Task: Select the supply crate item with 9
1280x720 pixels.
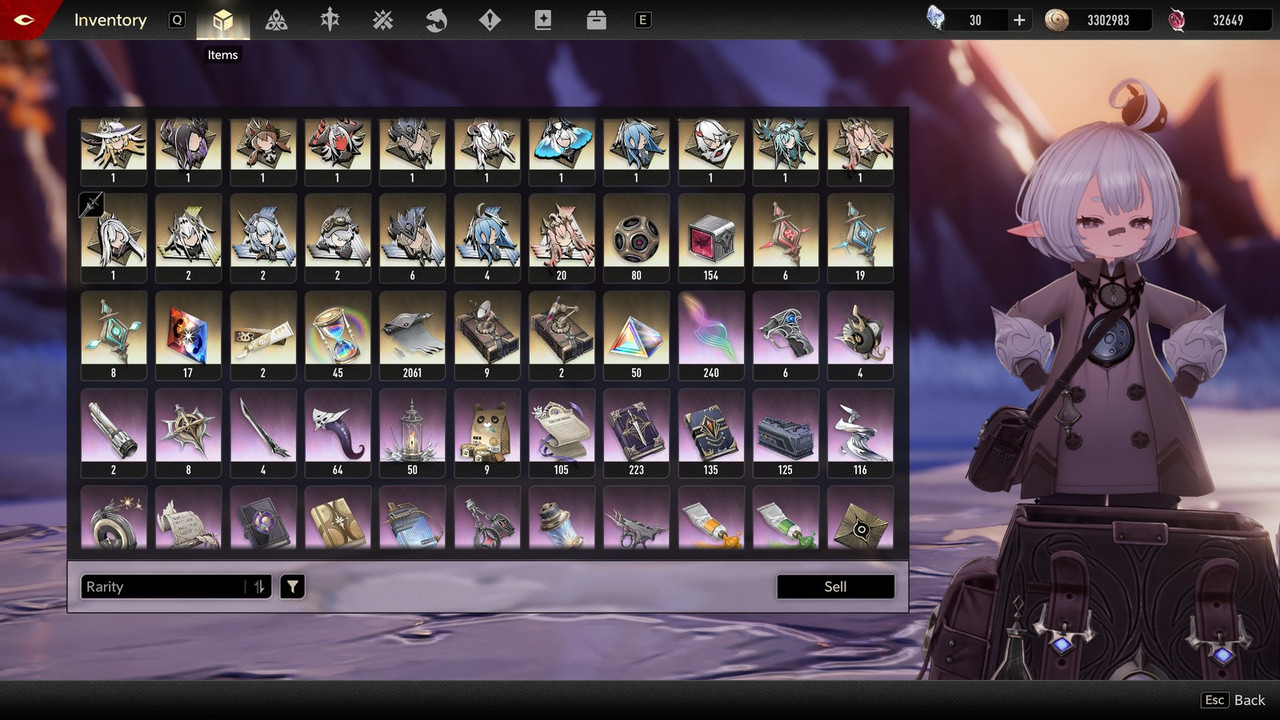Action: point(486,335)
